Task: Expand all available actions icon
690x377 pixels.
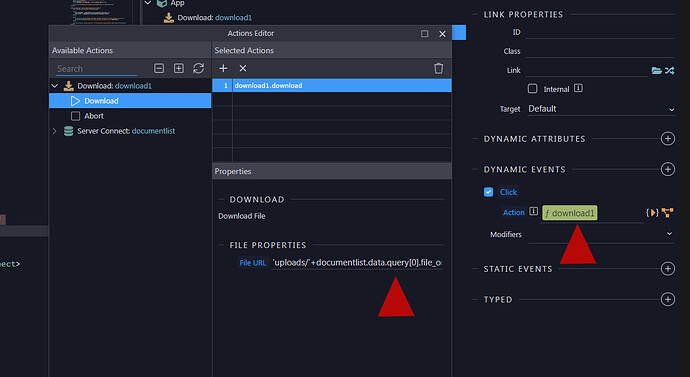Action: coord(179,68)
